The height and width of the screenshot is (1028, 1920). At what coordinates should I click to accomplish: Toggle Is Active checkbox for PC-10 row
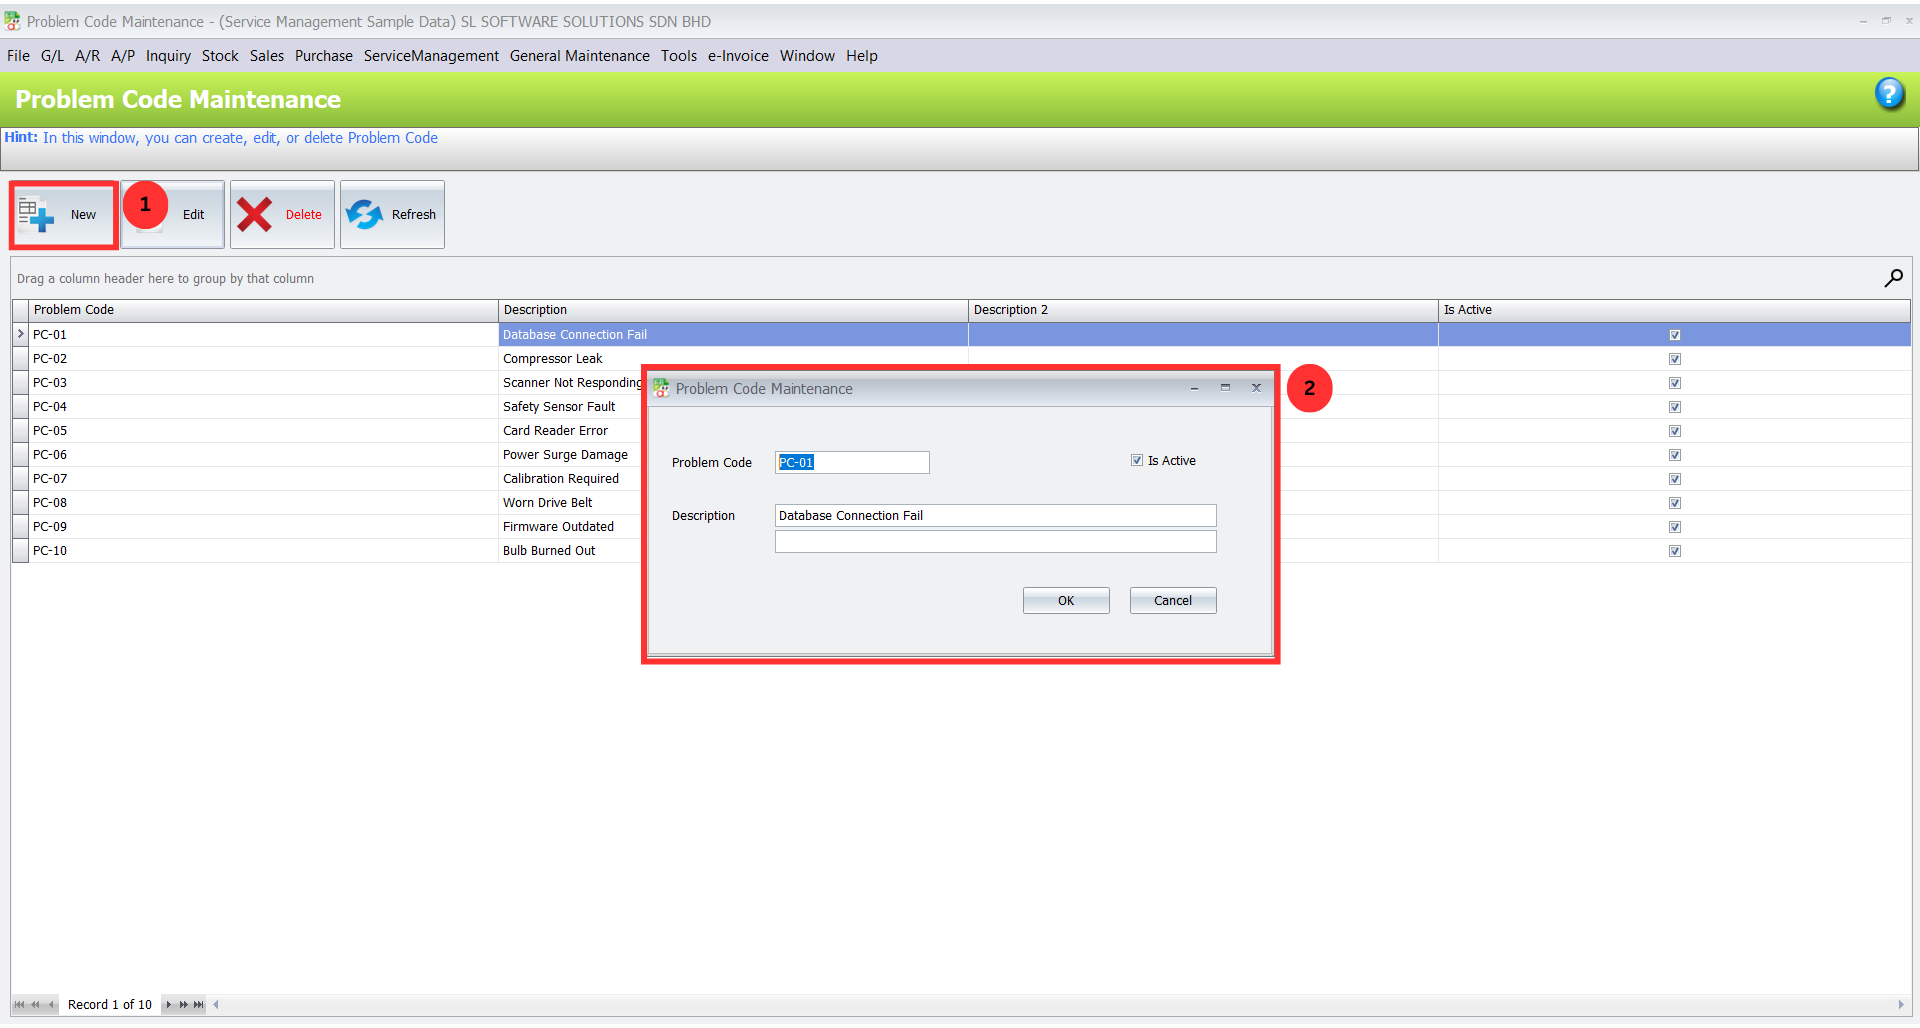tap(1675, 551)
